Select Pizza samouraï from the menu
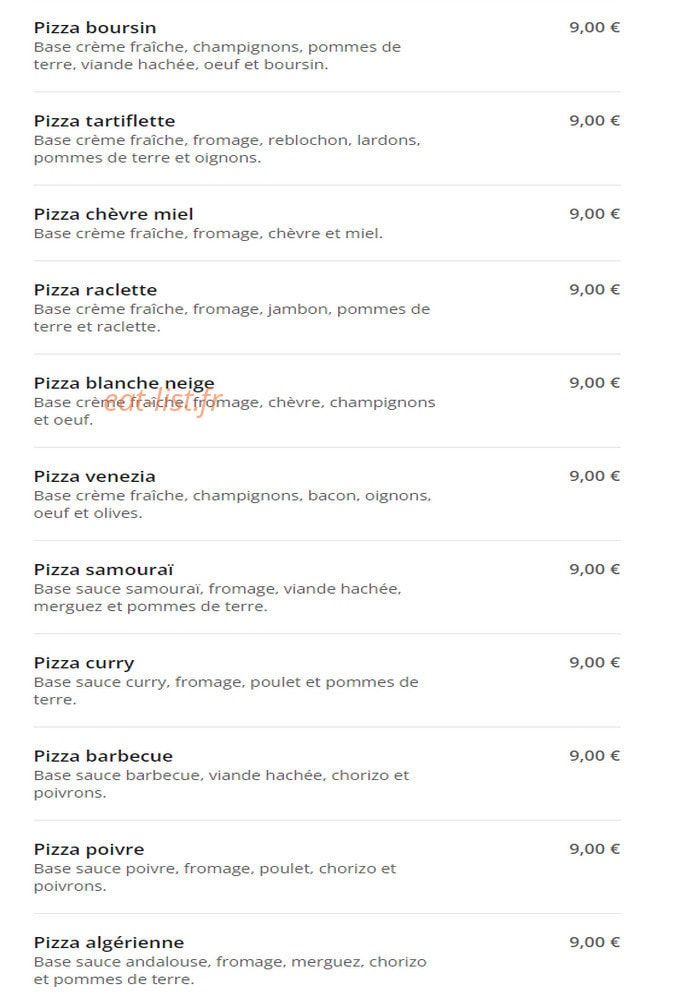Screen dimensions: 687x1005 click(104, 570)
